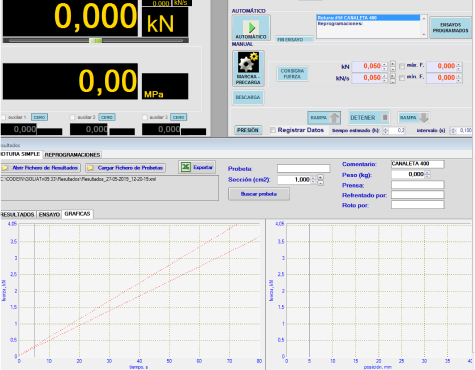Image resolution: width=475 pixels, height=370 pixels.
Task: Click the PRESIÓN button
Action: [x=248, y=130]
